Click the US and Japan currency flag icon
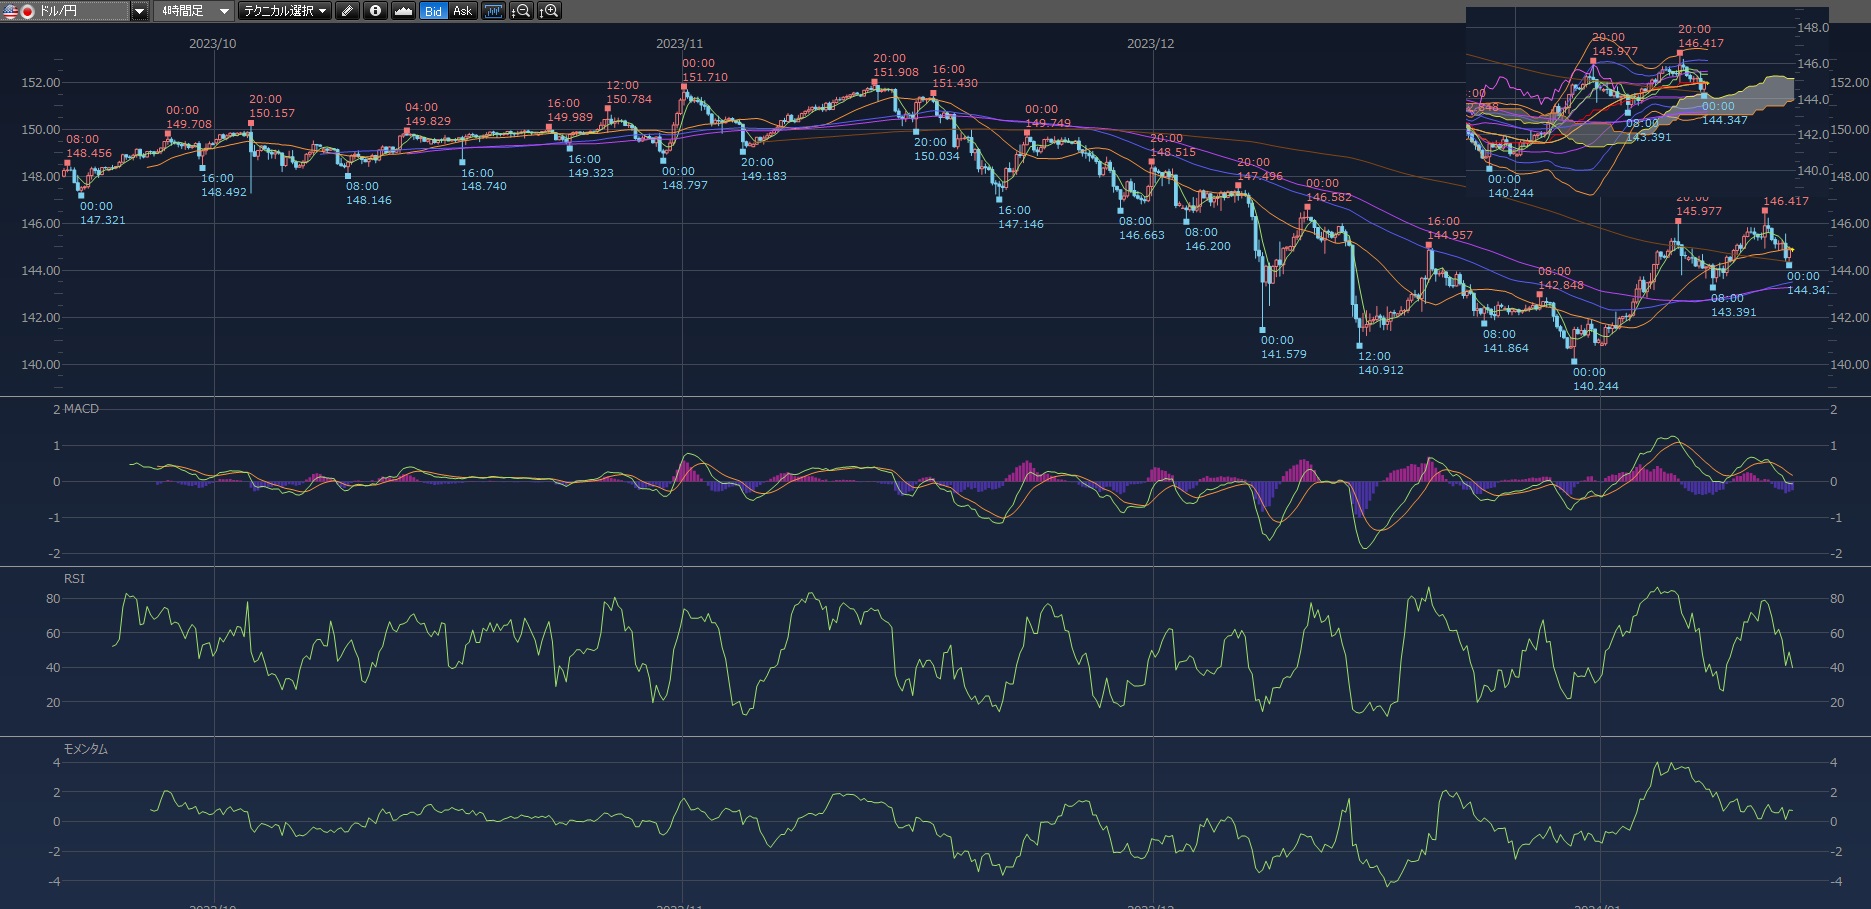Viewport: 1871px width, 909px height. pyautogui.click(x=18, y=11)
